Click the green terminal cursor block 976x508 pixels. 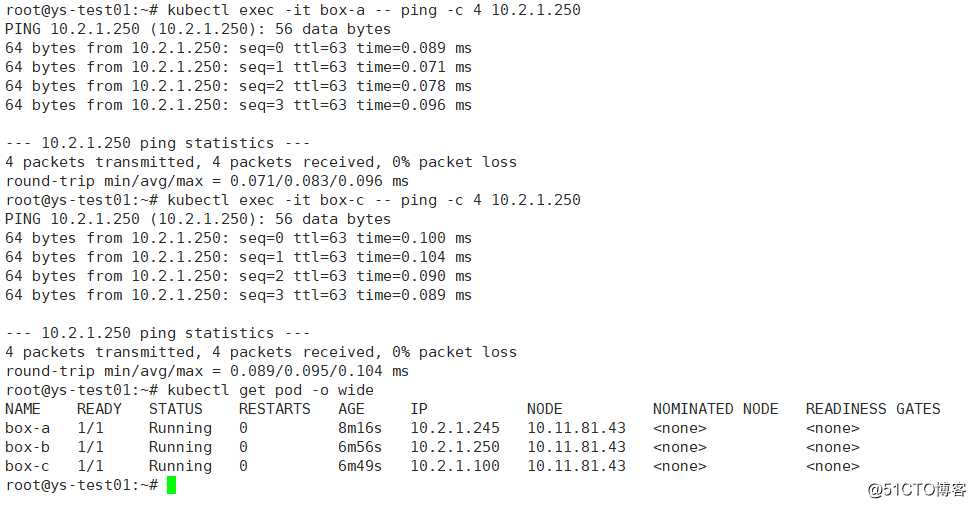click(172, 485)
